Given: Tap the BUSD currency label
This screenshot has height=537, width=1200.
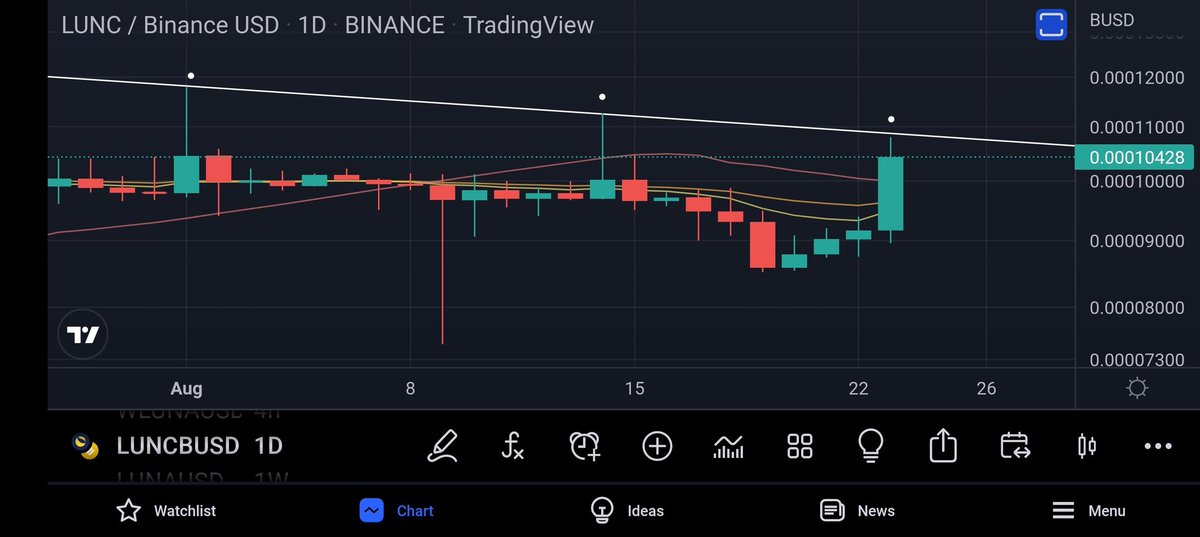Looking at the screenshot, I should click(x=1112, y=20).
